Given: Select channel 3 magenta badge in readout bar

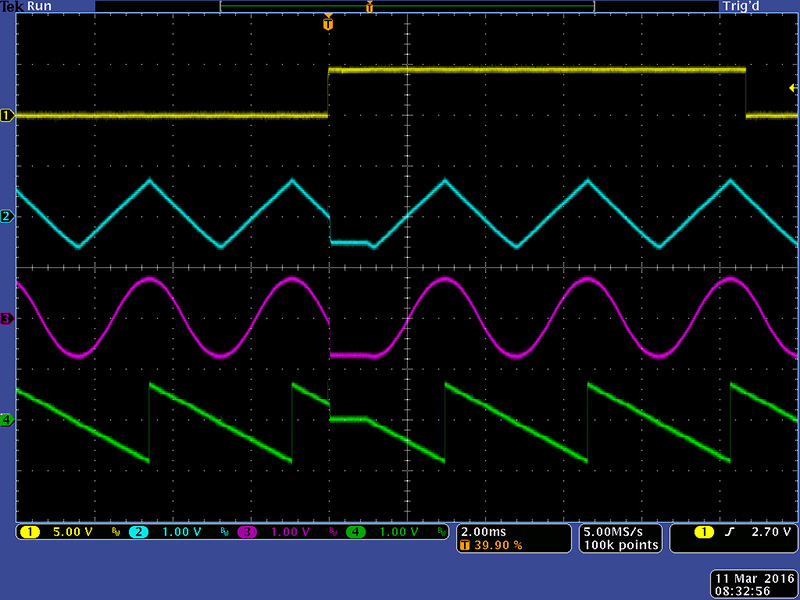Looking at the screenshot, I should [246, 532].
